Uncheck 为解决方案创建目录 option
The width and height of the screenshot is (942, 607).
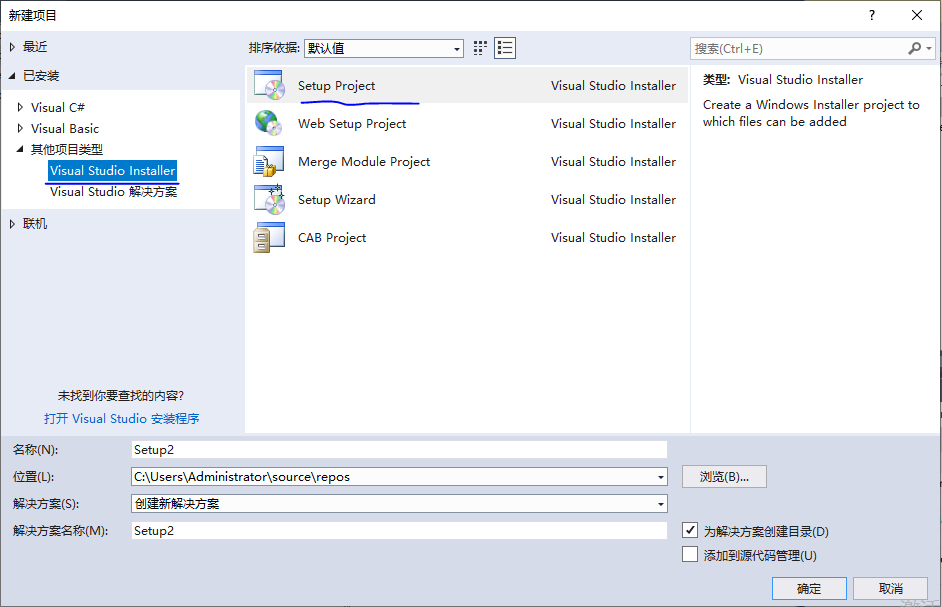pos(690,531)
